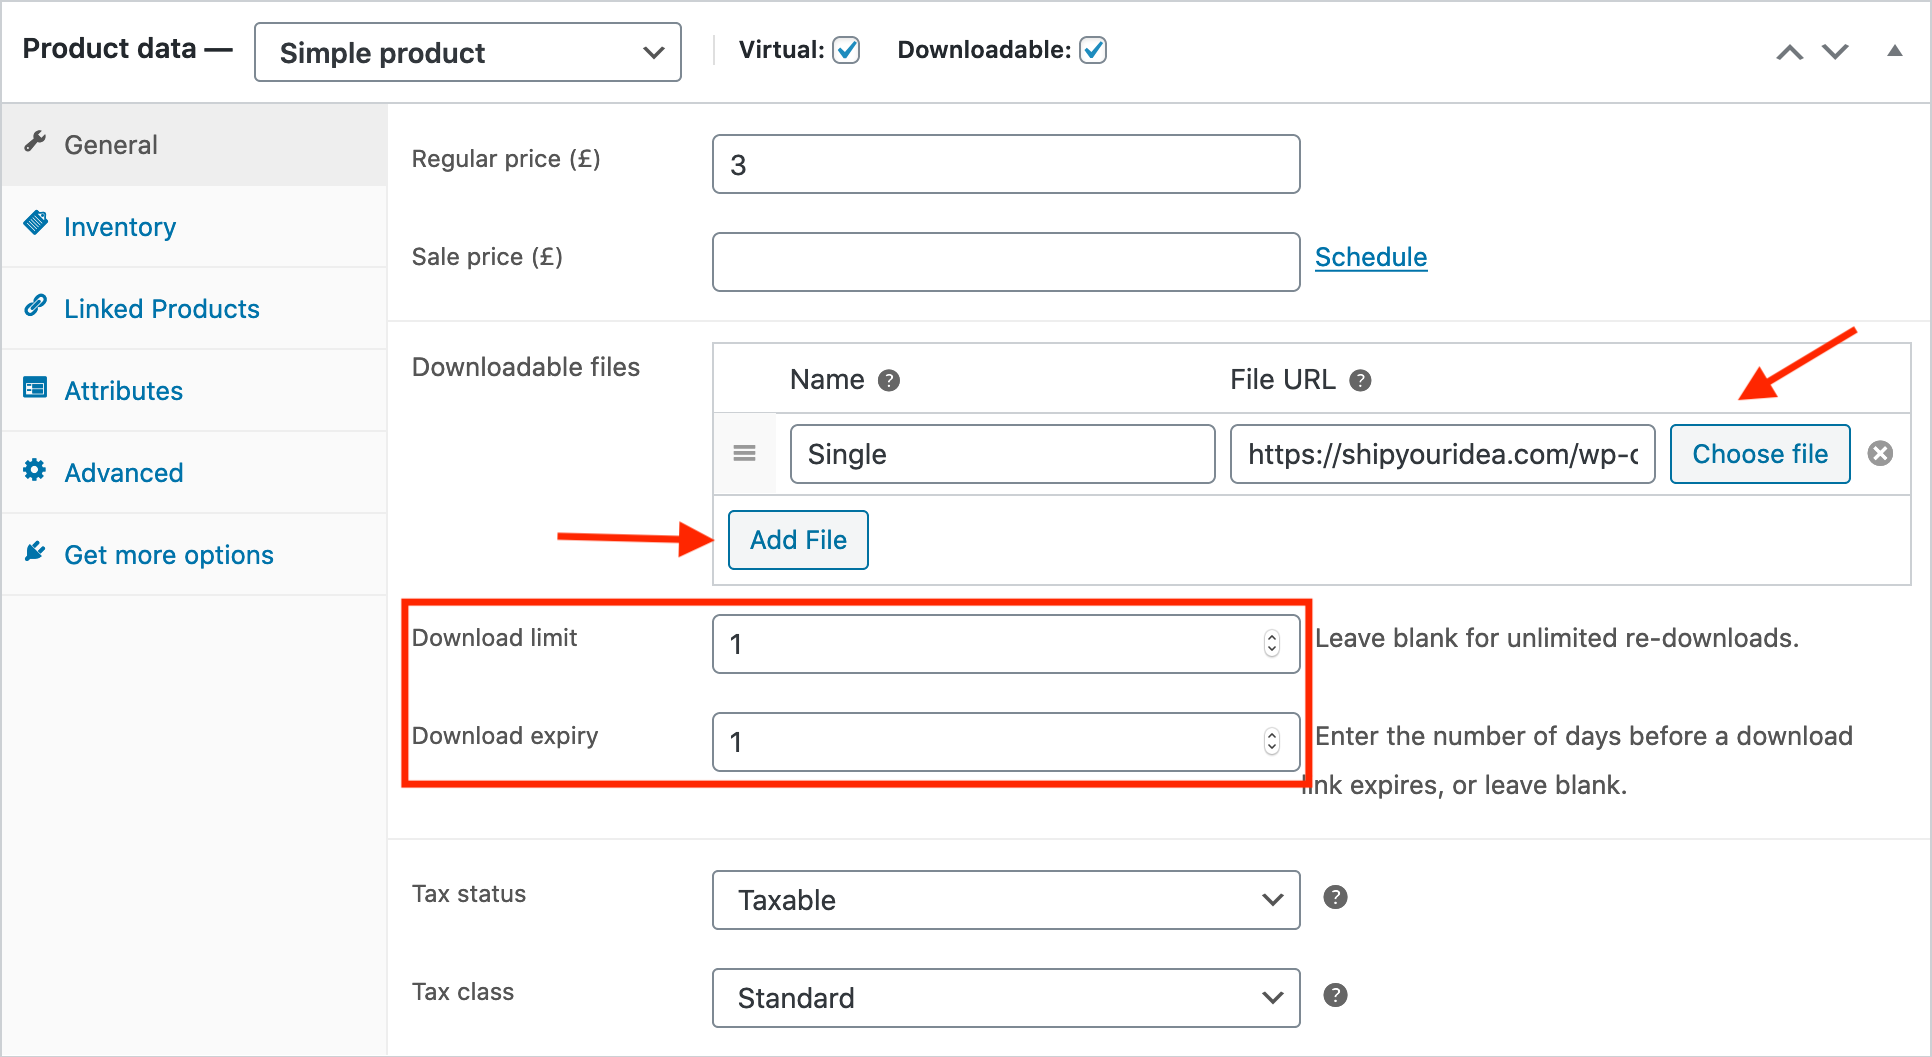1932x1057 pixels.
Task: Open the Simple product type dropdown
Action: pos(468,52)
